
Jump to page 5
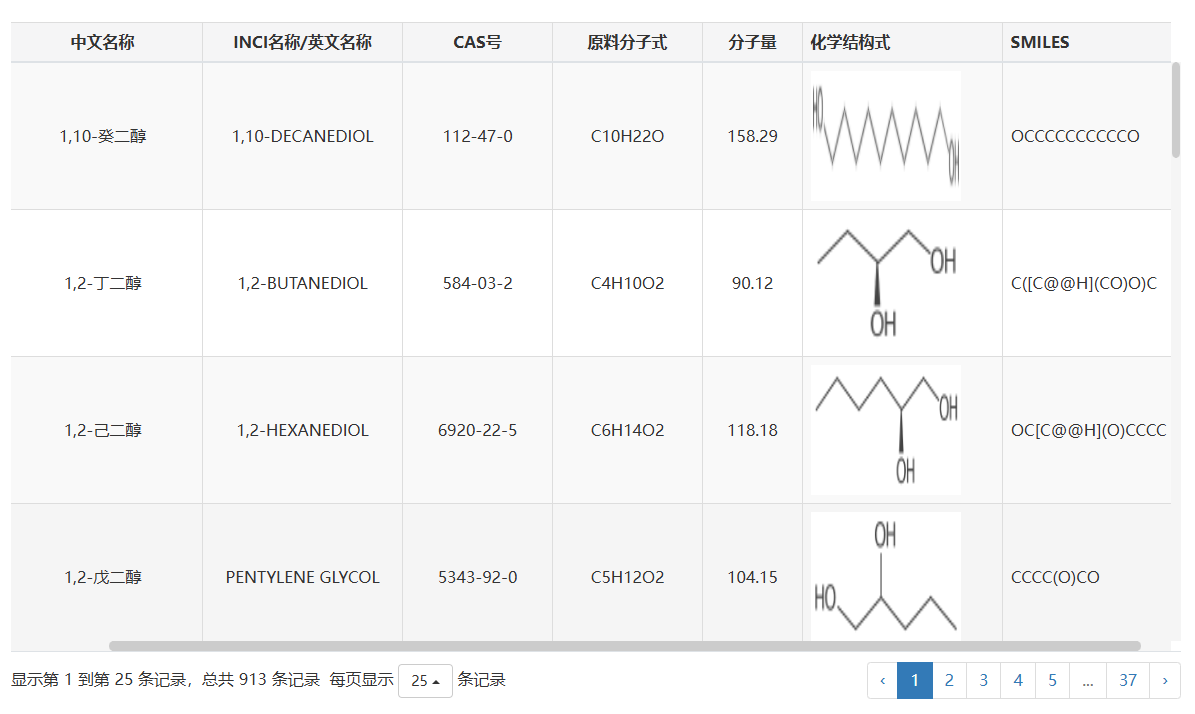pyautogui.click(x=1052, y=680)
